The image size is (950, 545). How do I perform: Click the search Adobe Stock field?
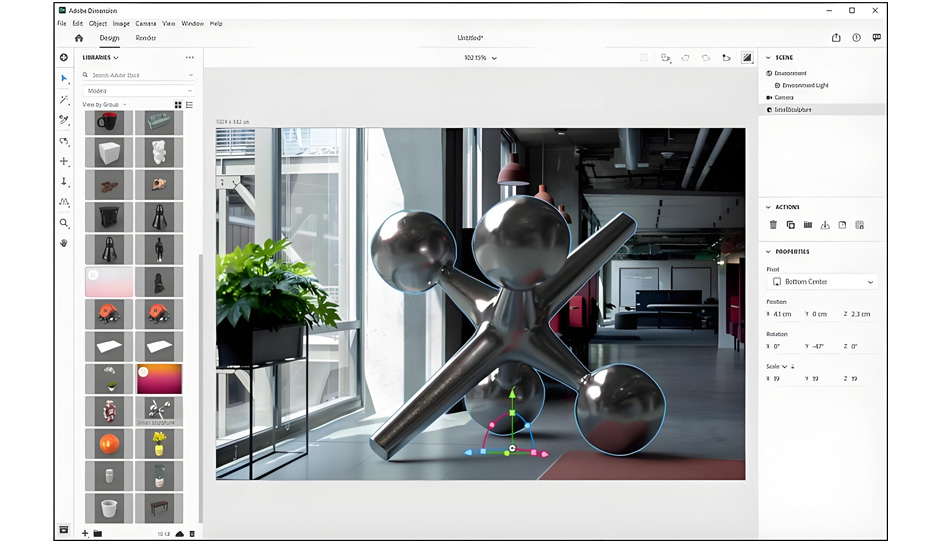pos(138,75)
